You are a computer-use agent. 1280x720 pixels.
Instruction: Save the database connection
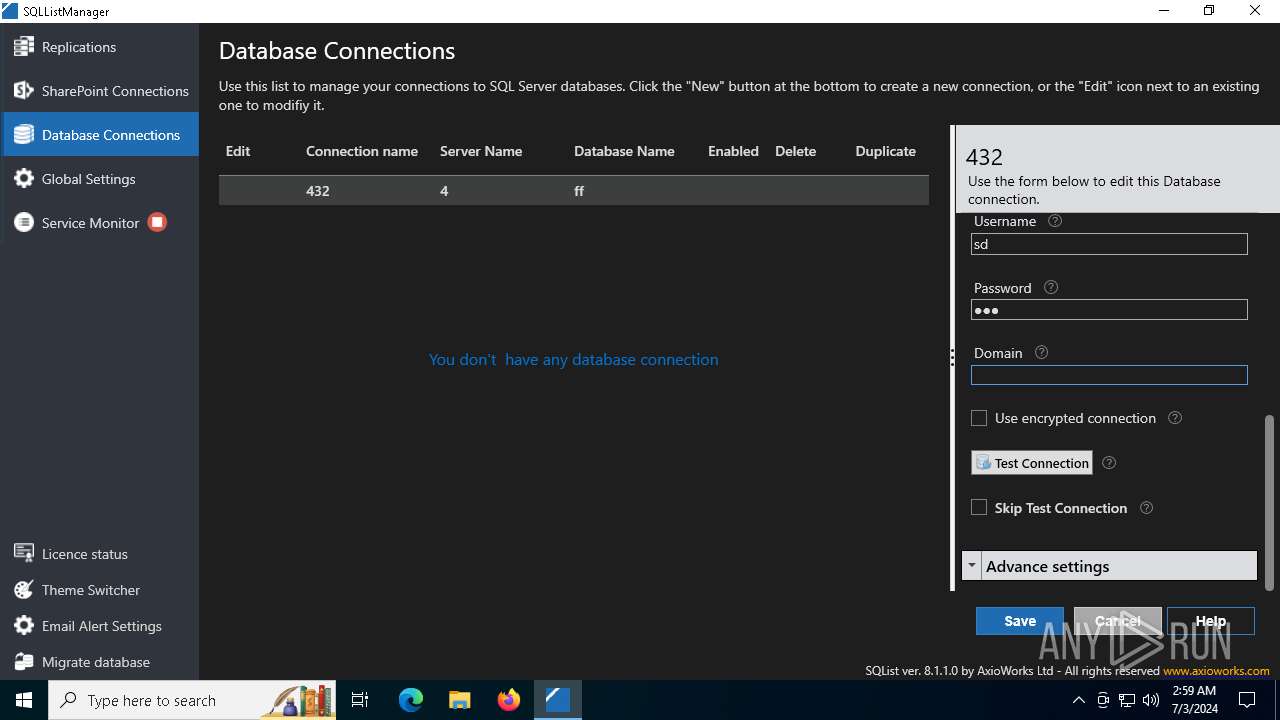click(x=1020, y=621)
